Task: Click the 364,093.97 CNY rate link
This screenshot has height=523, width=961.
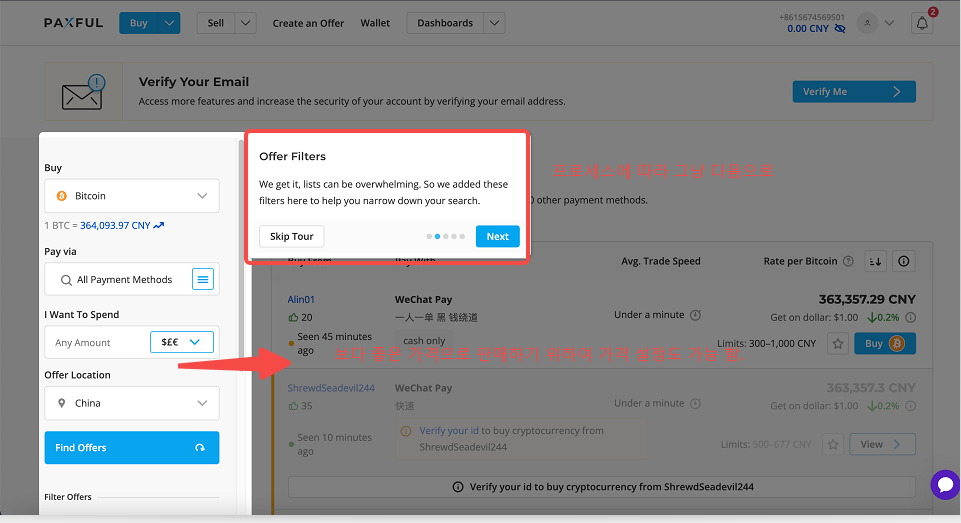Action: [x=115, y=226]
